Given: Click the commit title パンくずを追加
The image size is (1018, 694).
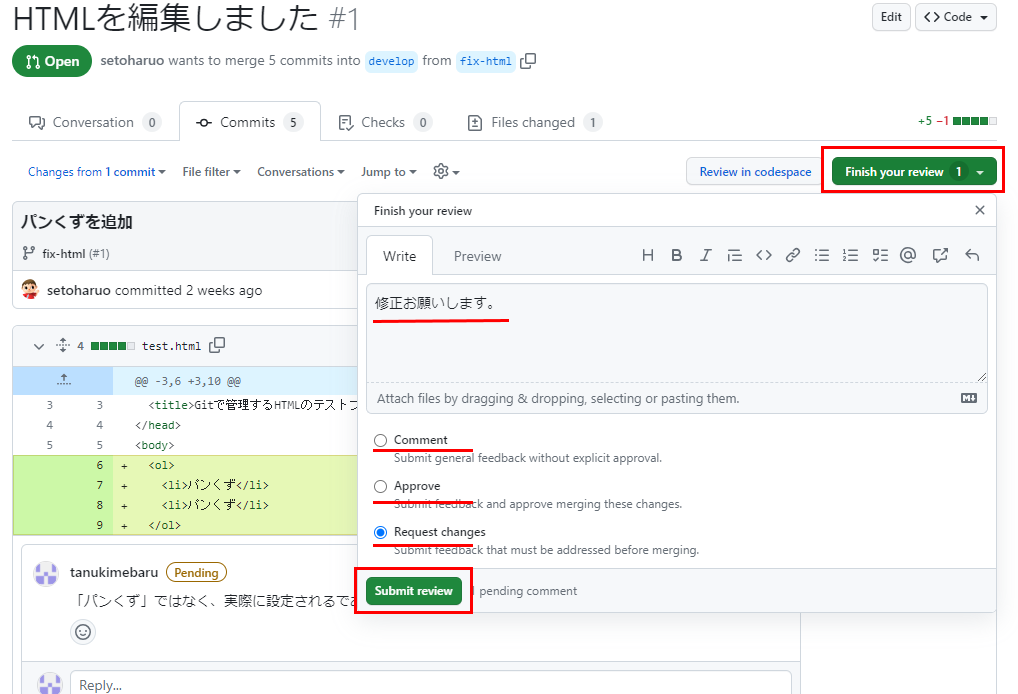Looking at the screenshot, I should click(77, 221).
